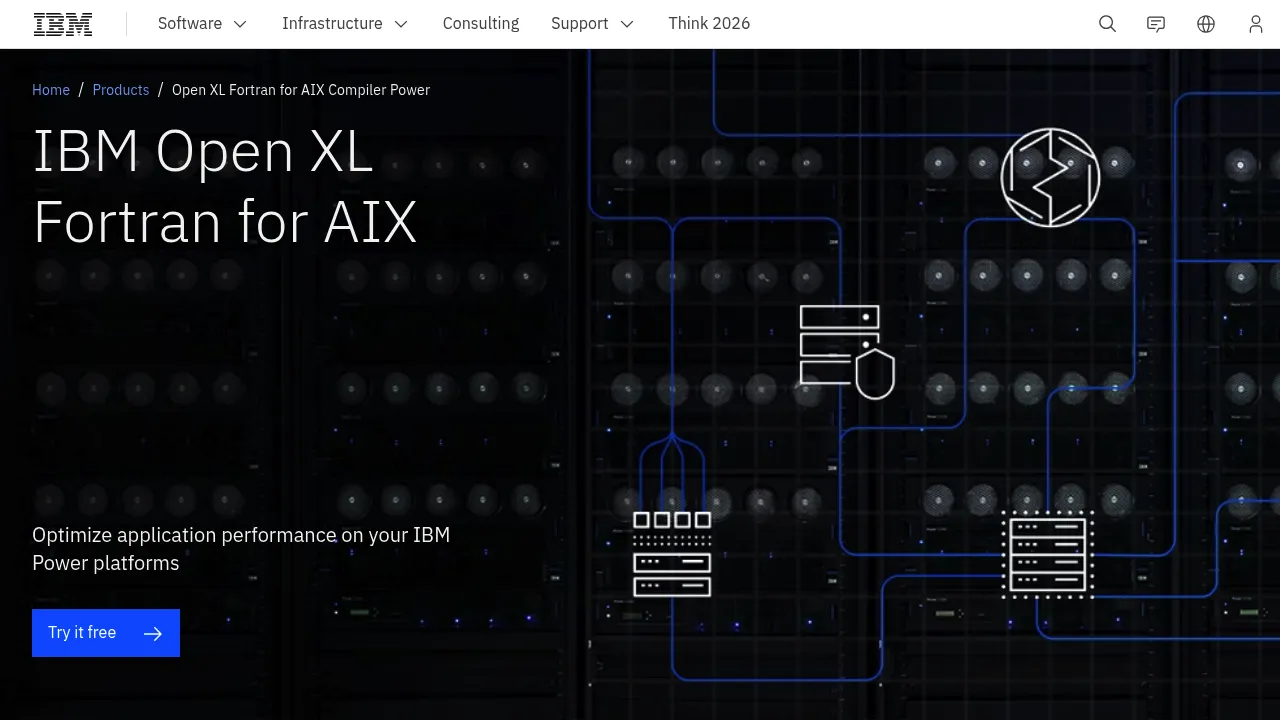Click the text "Optimize application performance on your IBM Power platforms"

241,549
